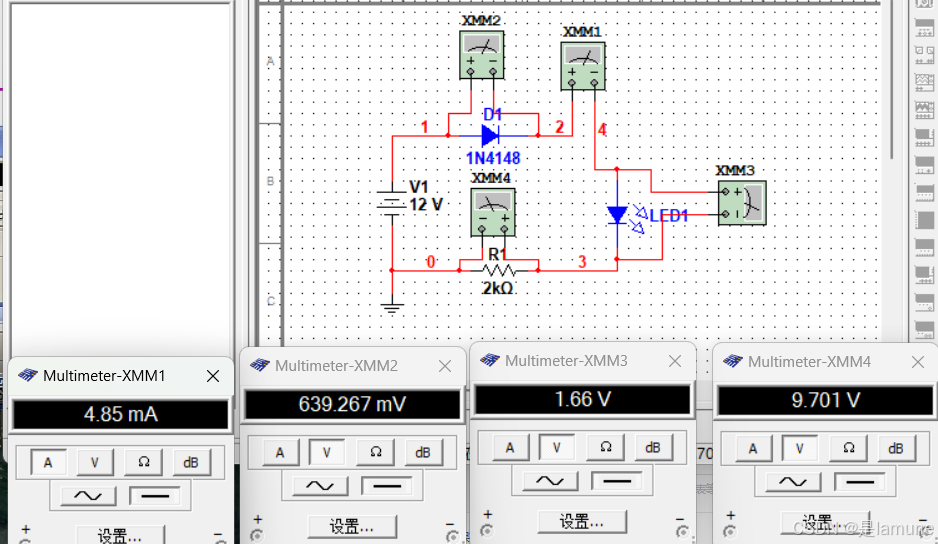Pick the Four-channel Oscilloscope instrument

click(924, 110)
